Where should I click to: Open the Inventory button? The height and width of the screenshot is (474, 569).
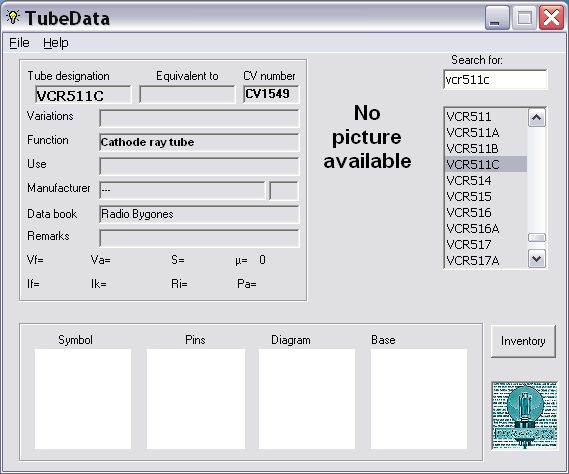(523, 341)
